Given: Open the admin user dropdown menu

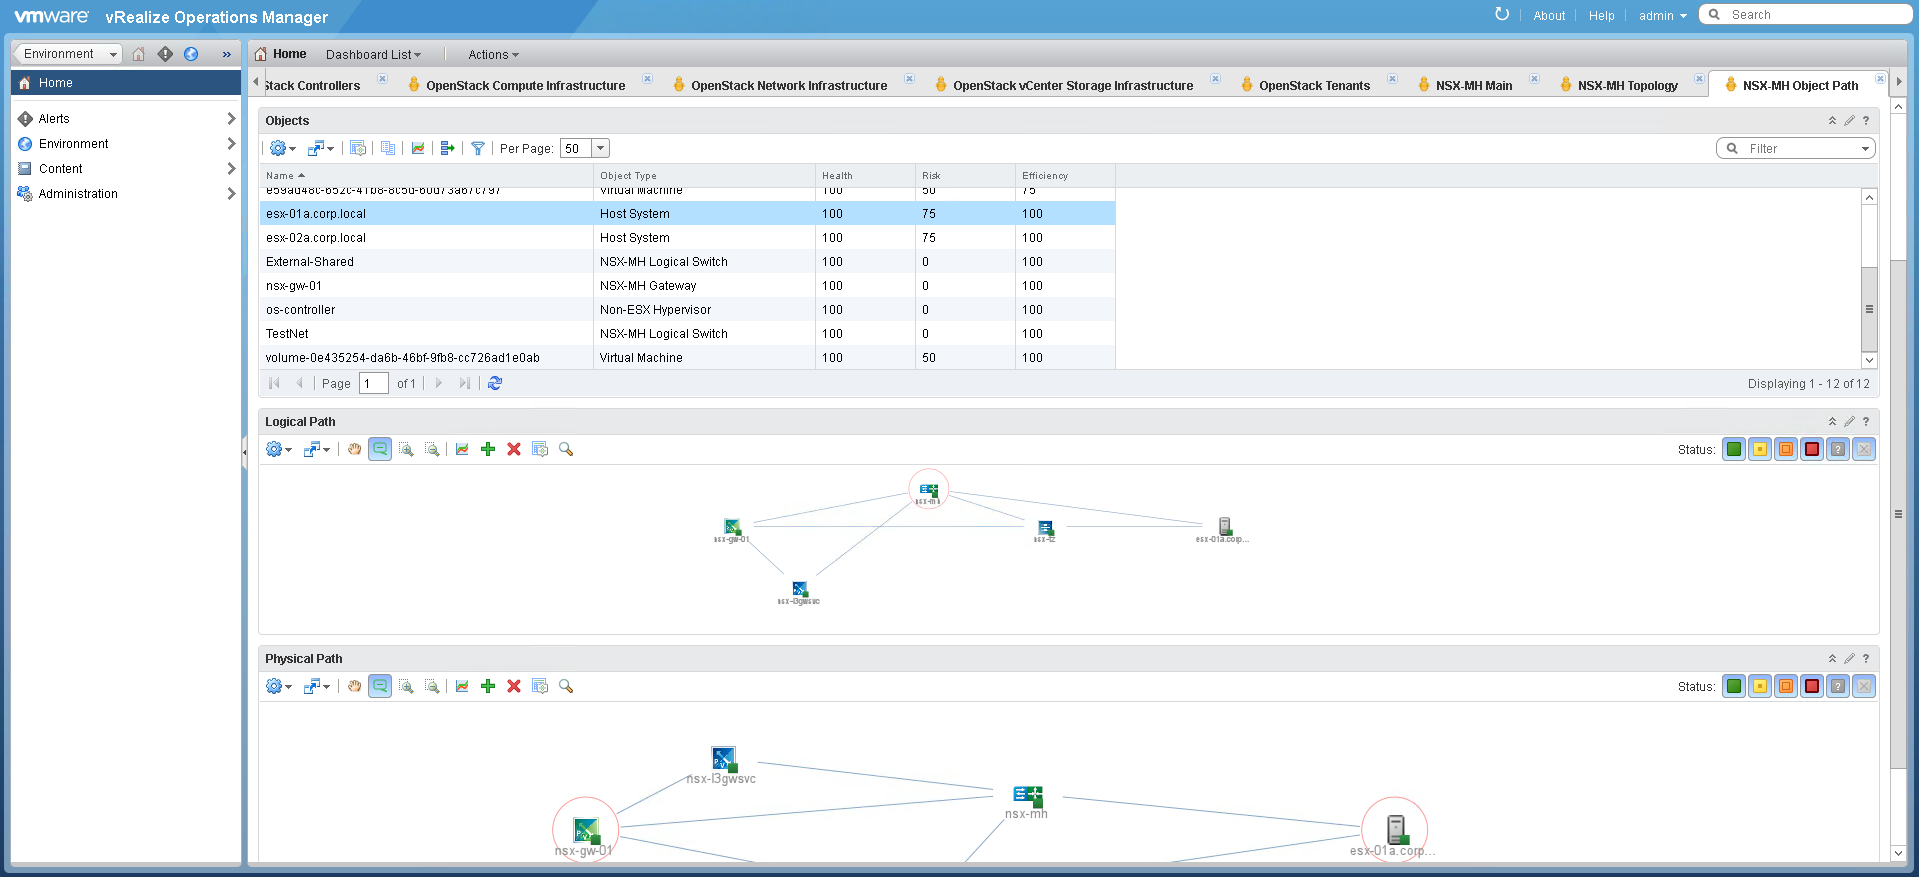Looking at the screenshot, I should coord(1662,16).
